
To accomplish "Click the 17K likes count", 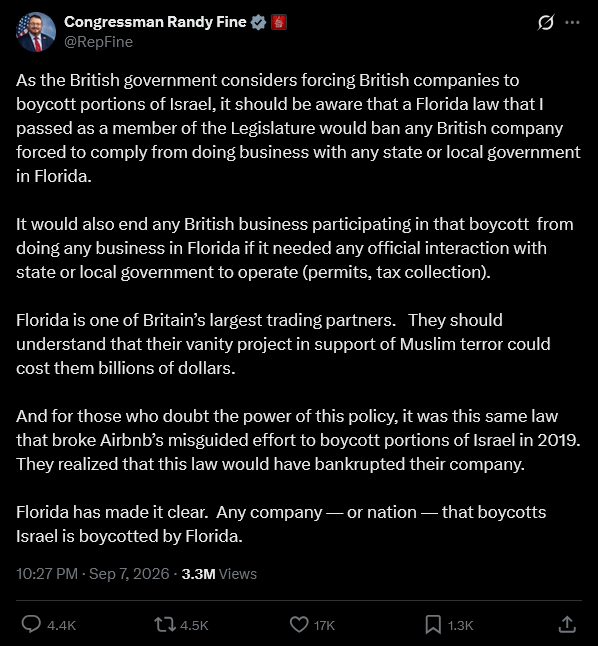I will pyautogui.click(x=324, y=625).
